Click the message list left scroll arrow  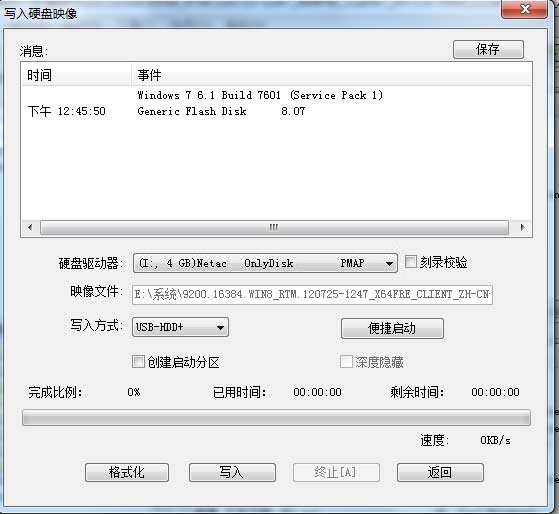coord(30,227)
